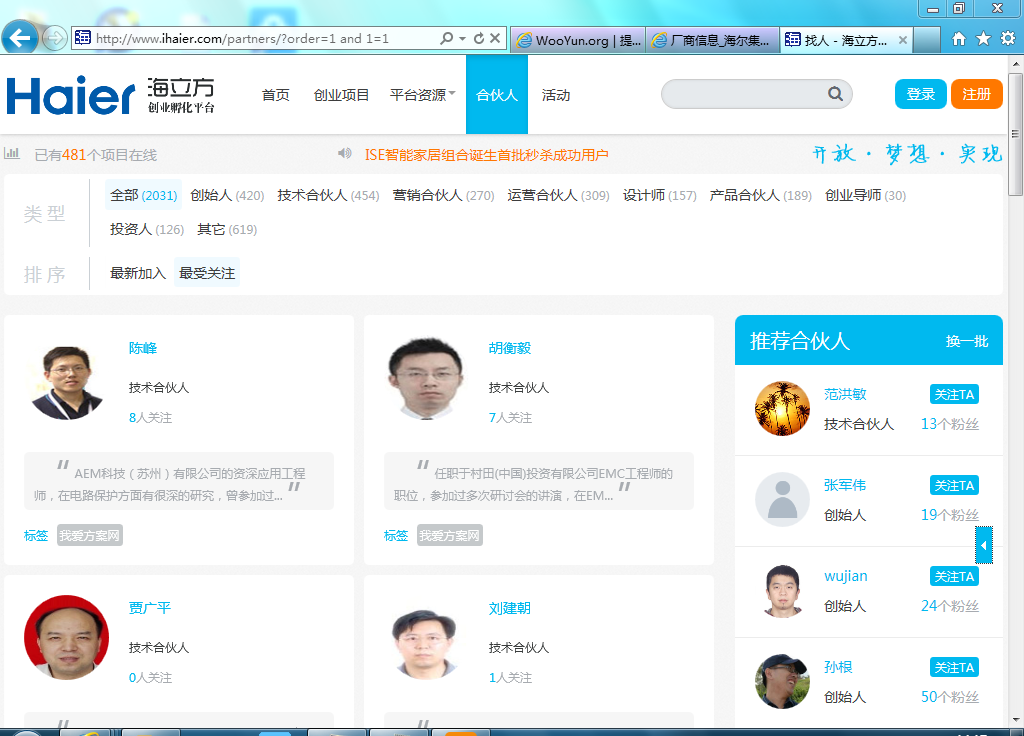The height and width of the screenshot is (736, 1024).
Task: Open 活动 navigation item
Action: (x=556, y=95)
